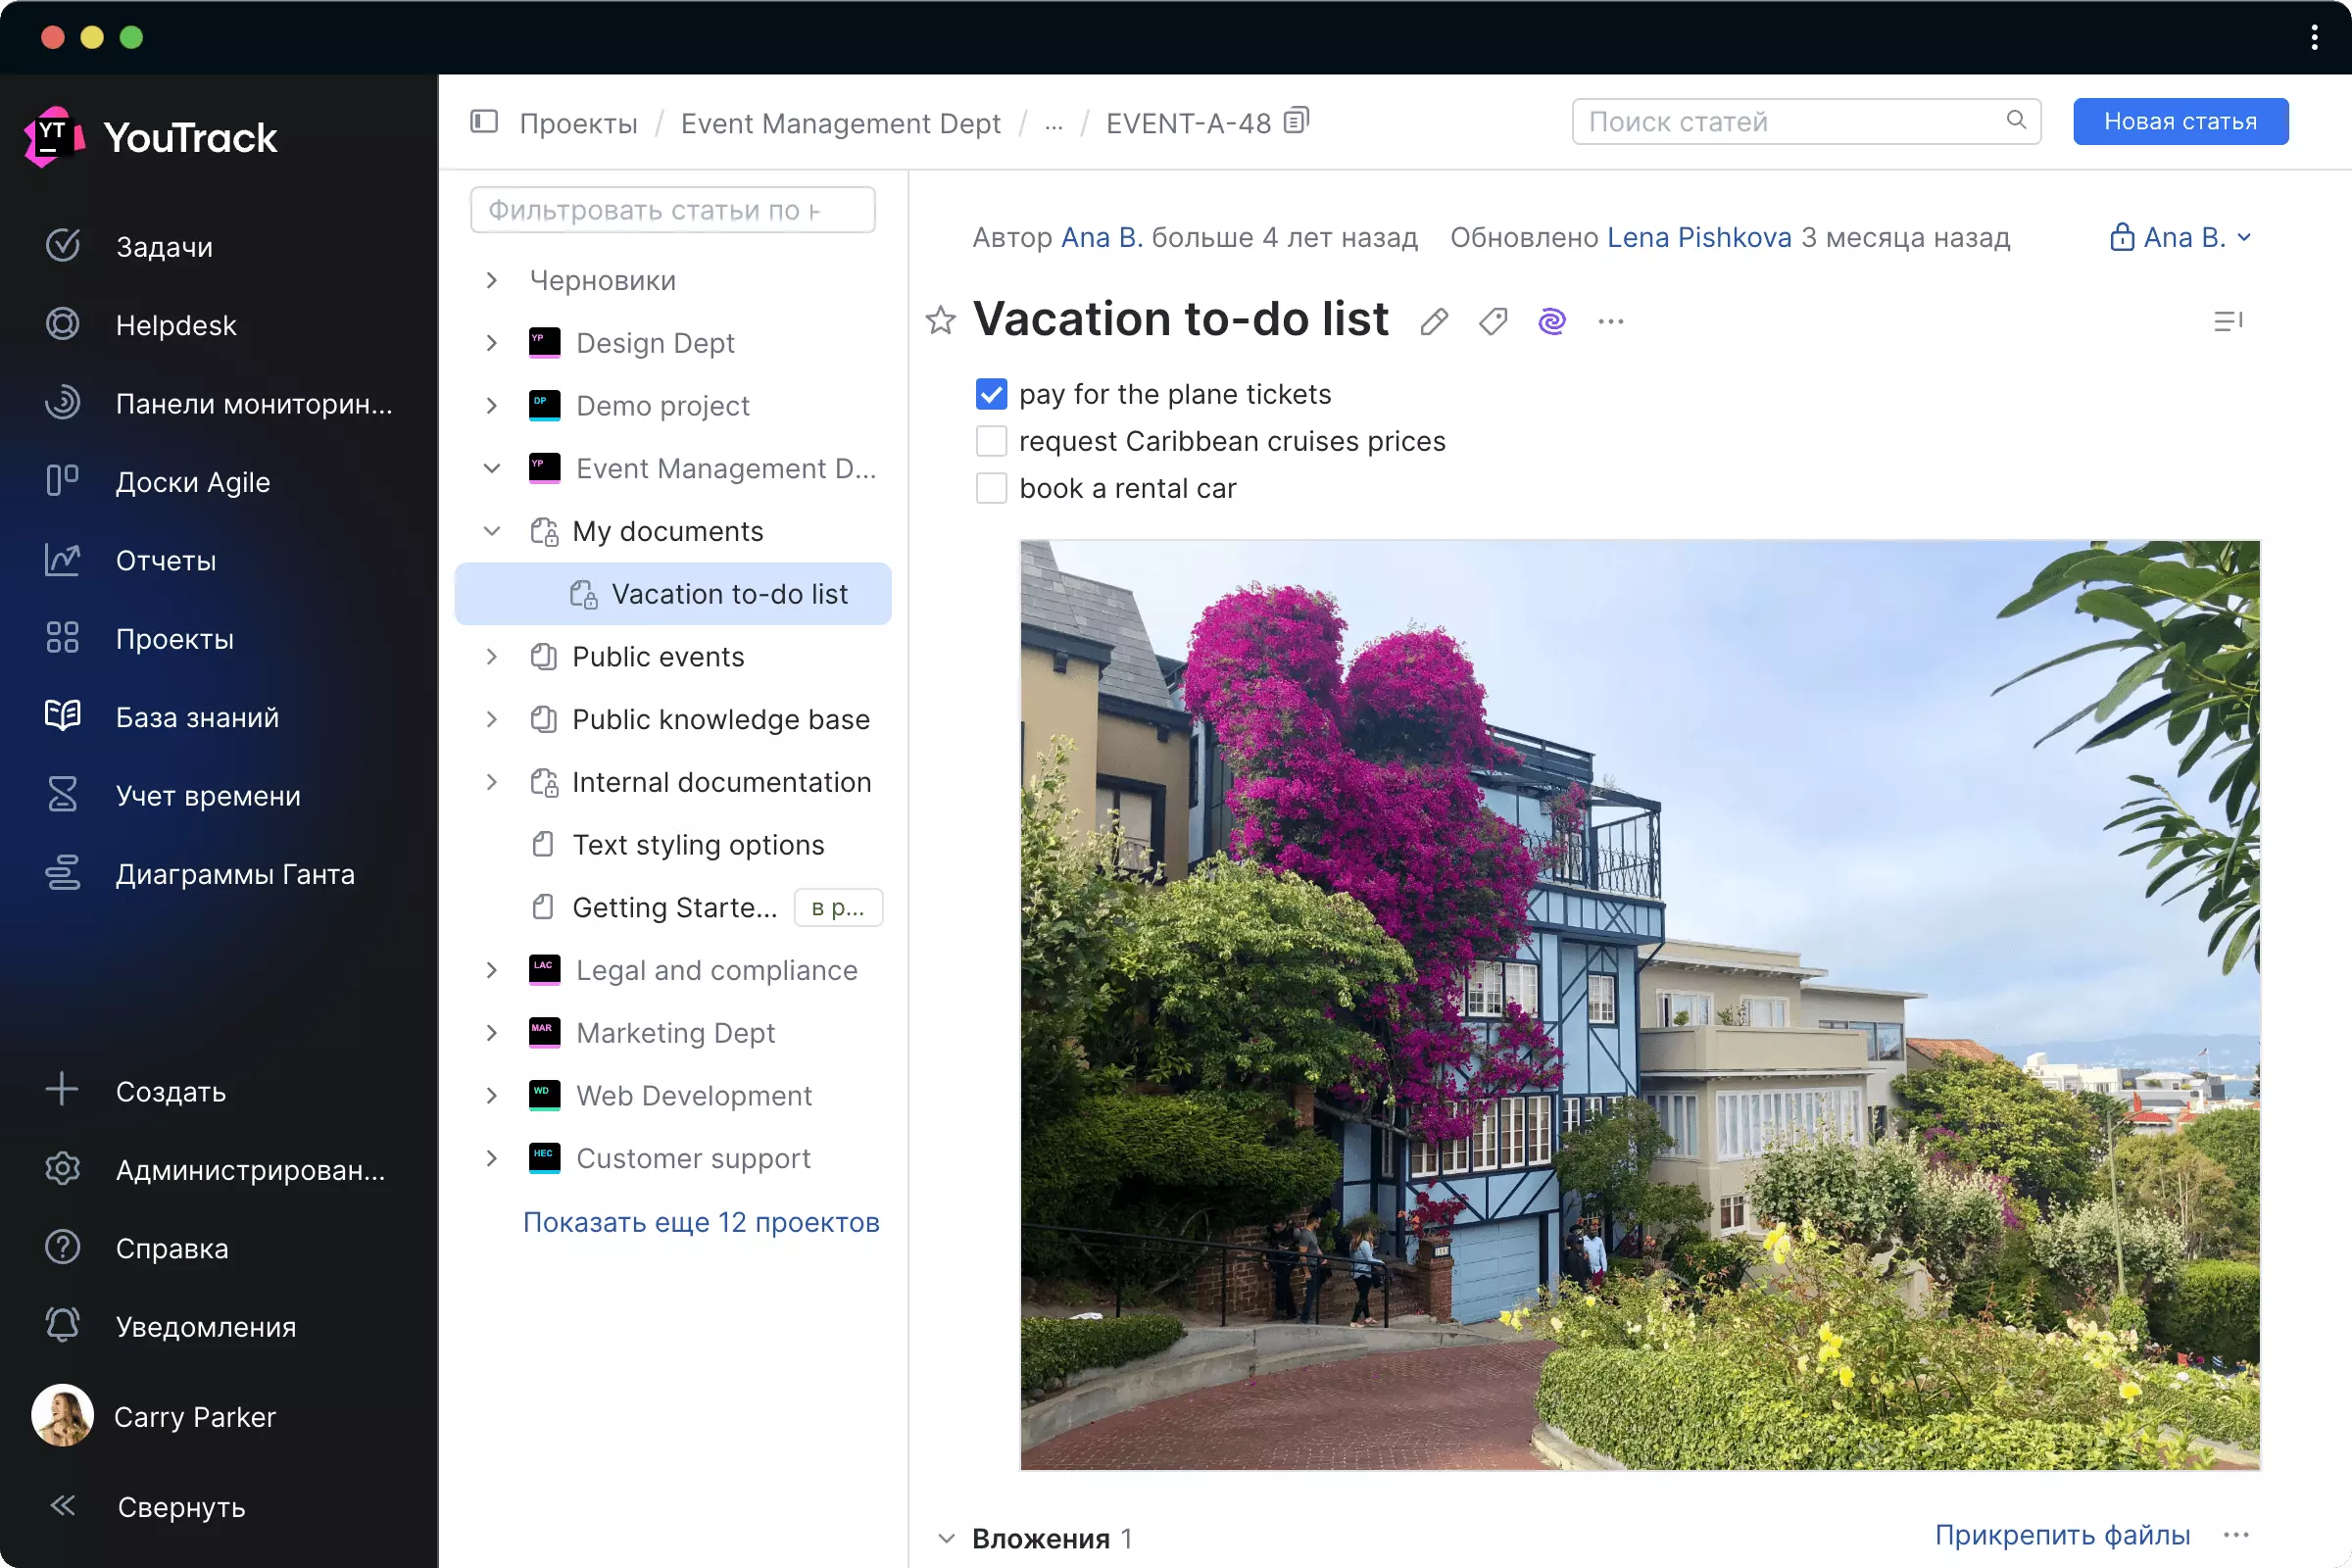The height and width of the screenshot is (1568, 2352).
Task: Collapse the My documents folder
Action: click(x=491, y=531)
